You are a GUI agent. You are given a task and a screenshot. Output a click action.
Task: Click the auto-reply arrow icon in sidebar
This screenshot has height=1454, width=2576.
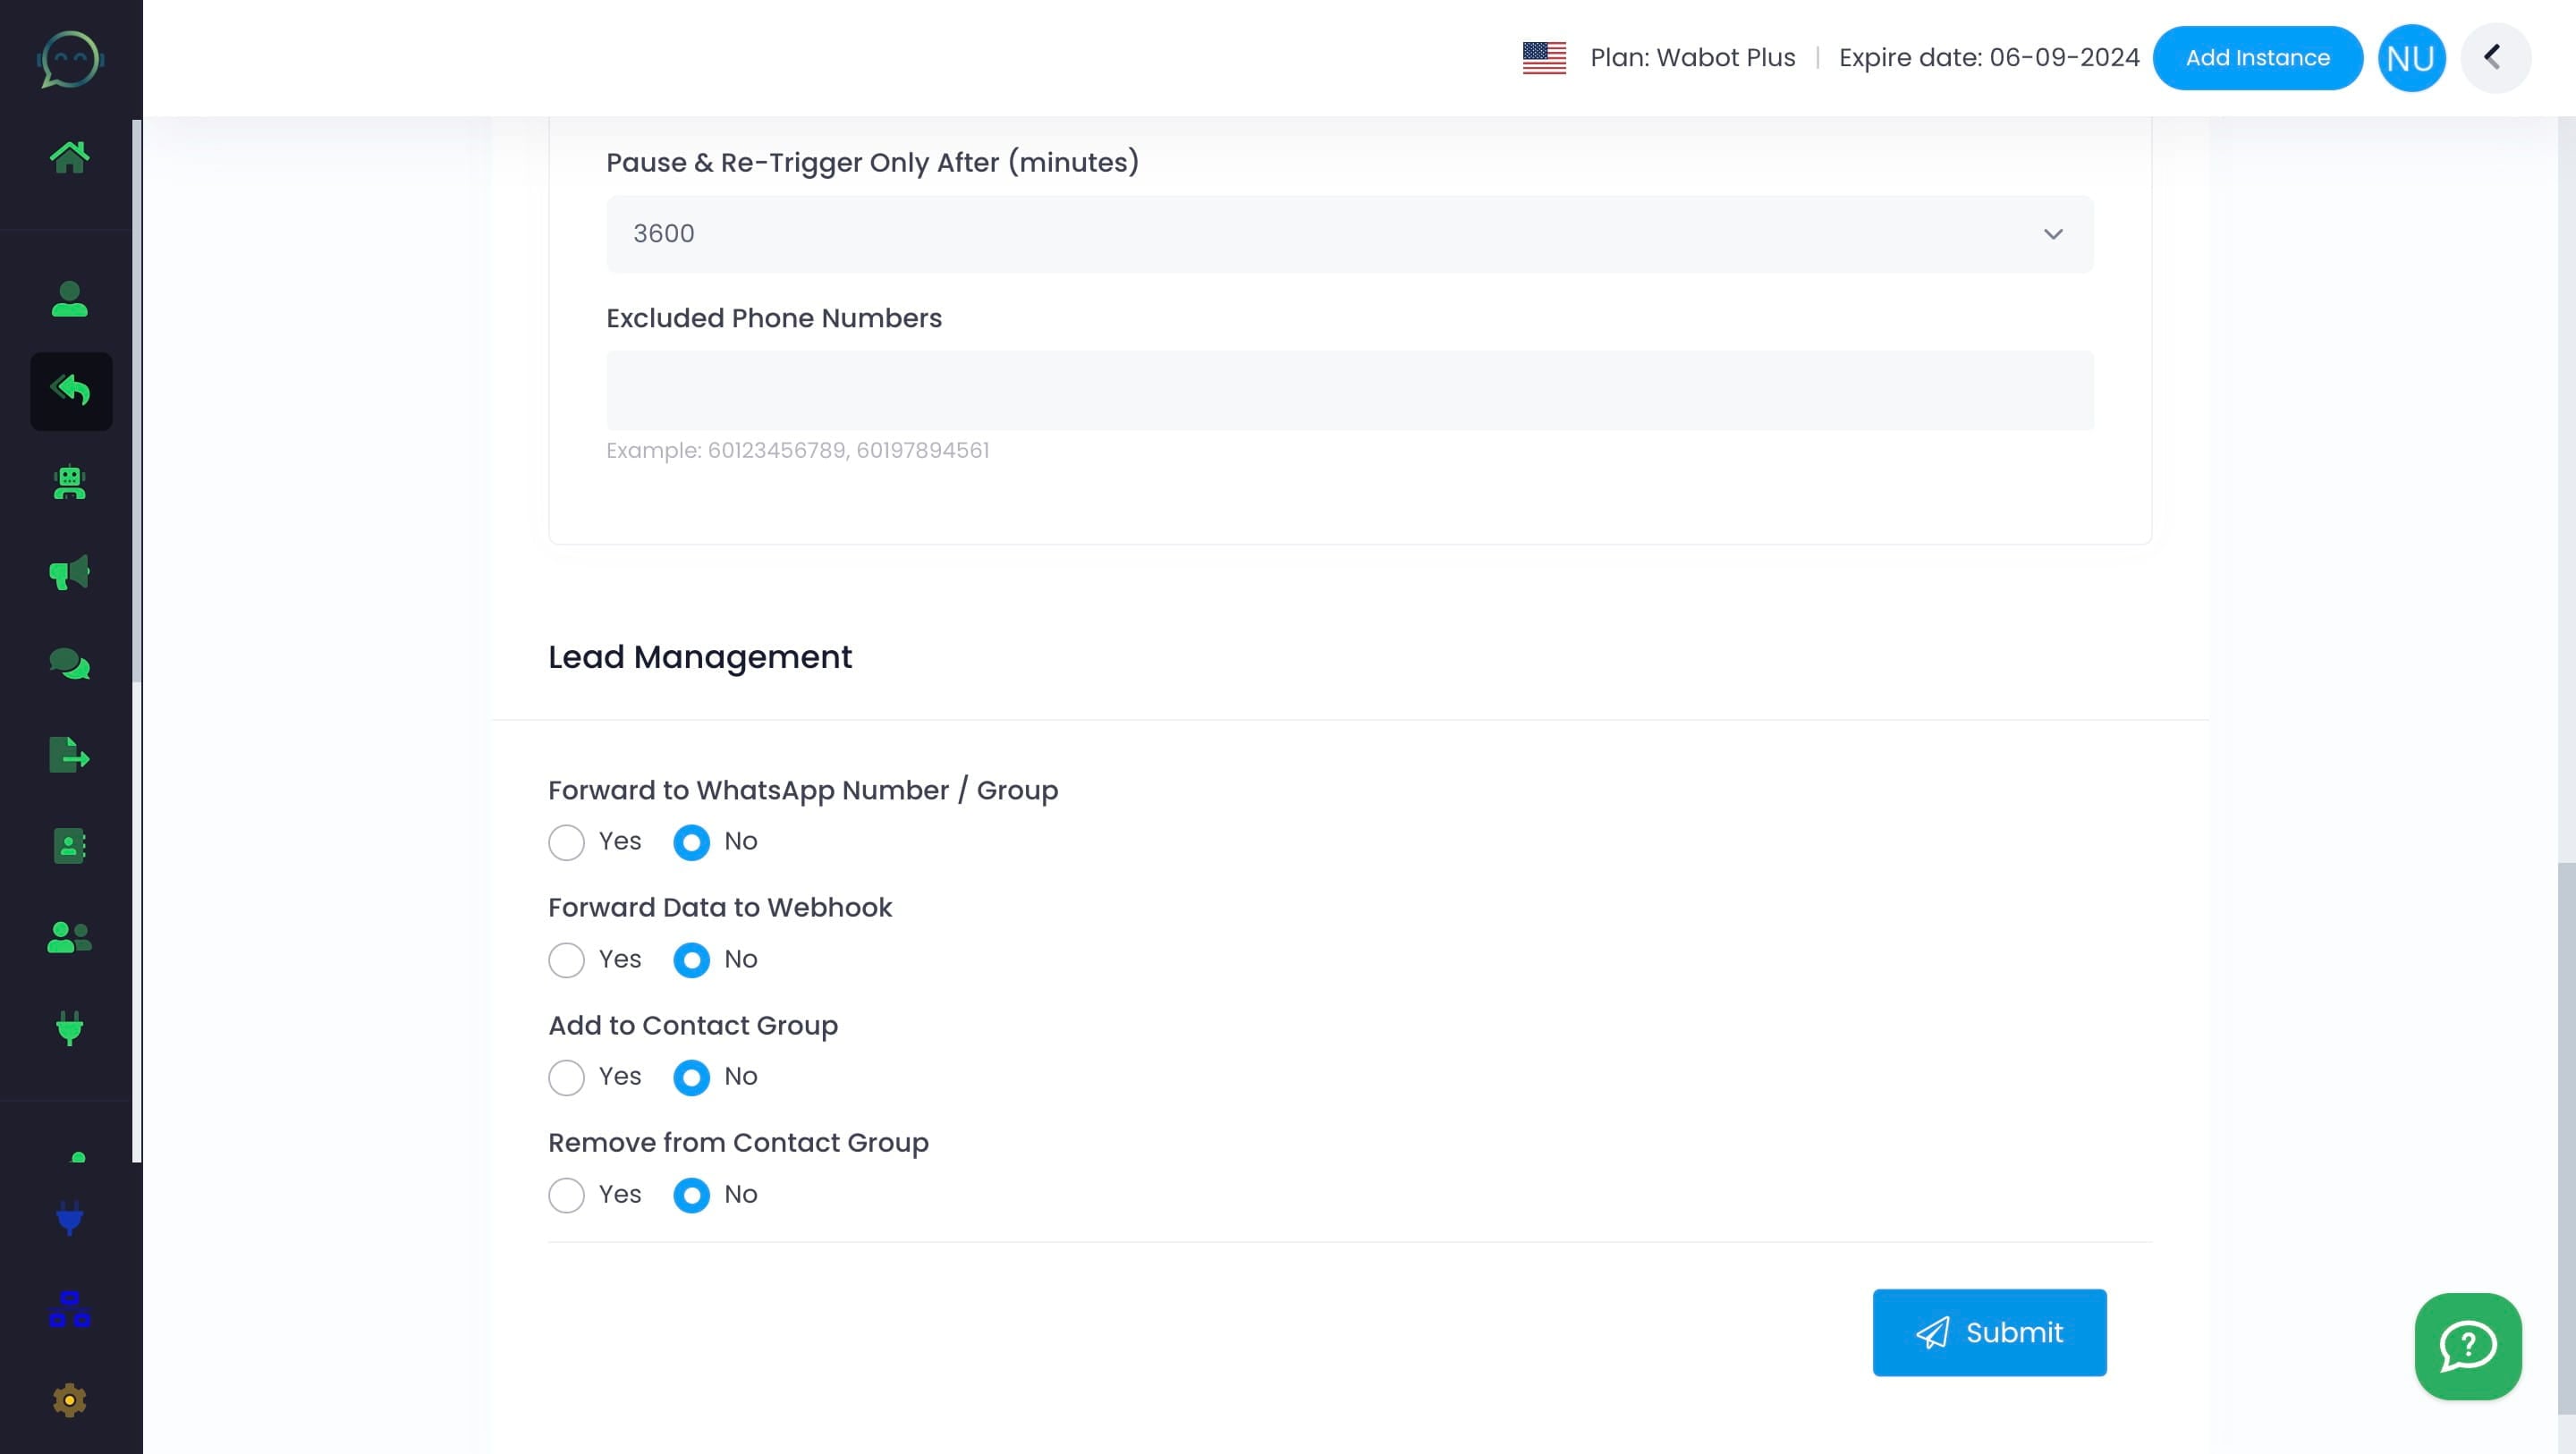pos(71,391)
